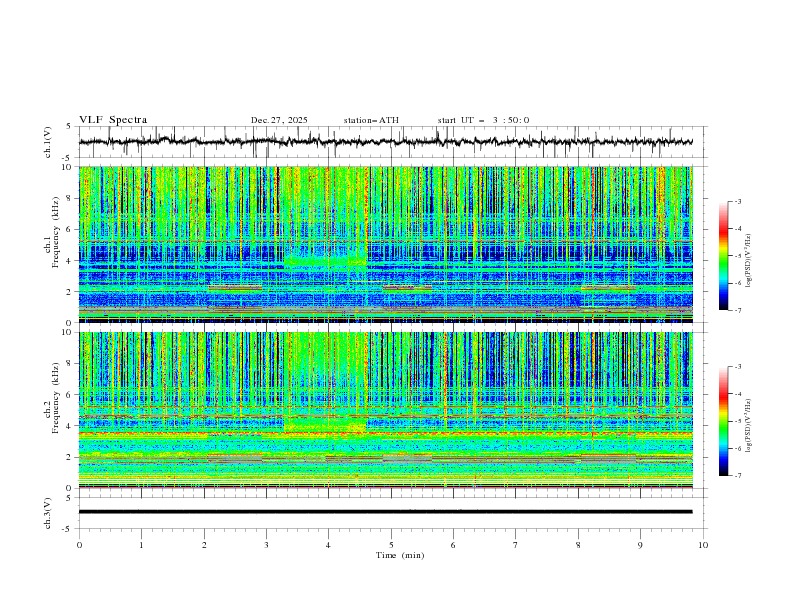Click the lower ch.2 color scale bar
The height and width of the screenshot is (612, 792).
724,421
